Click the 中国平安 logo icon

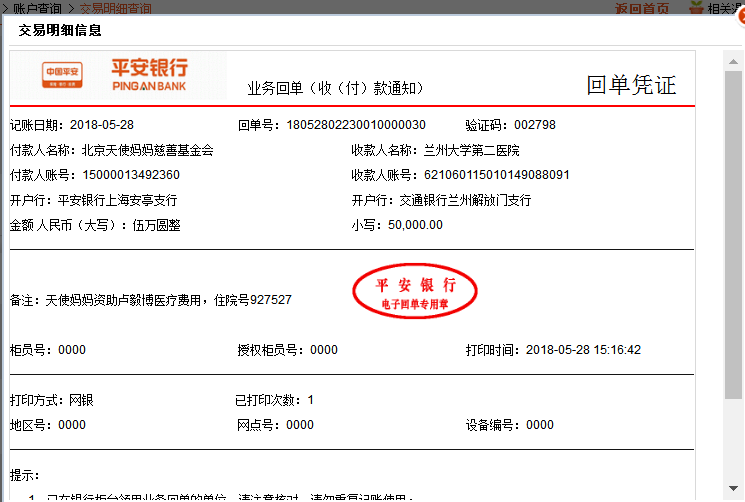(x=62, y=75)
